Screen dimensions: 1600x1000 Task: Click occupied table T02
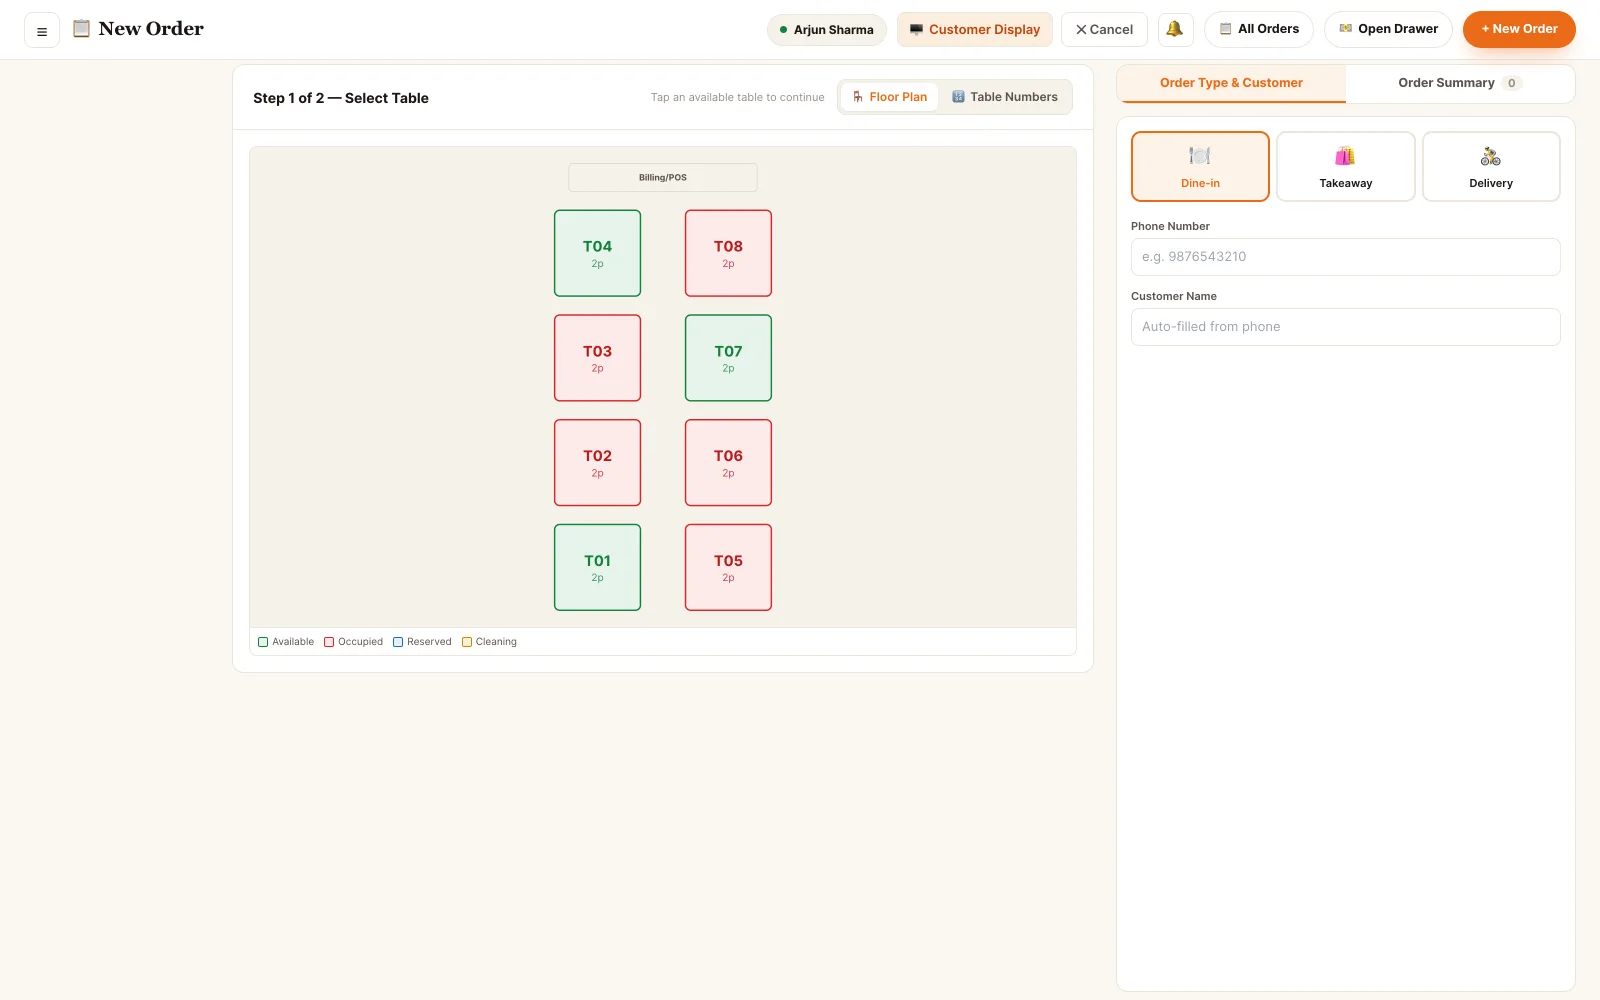(597, 462)
